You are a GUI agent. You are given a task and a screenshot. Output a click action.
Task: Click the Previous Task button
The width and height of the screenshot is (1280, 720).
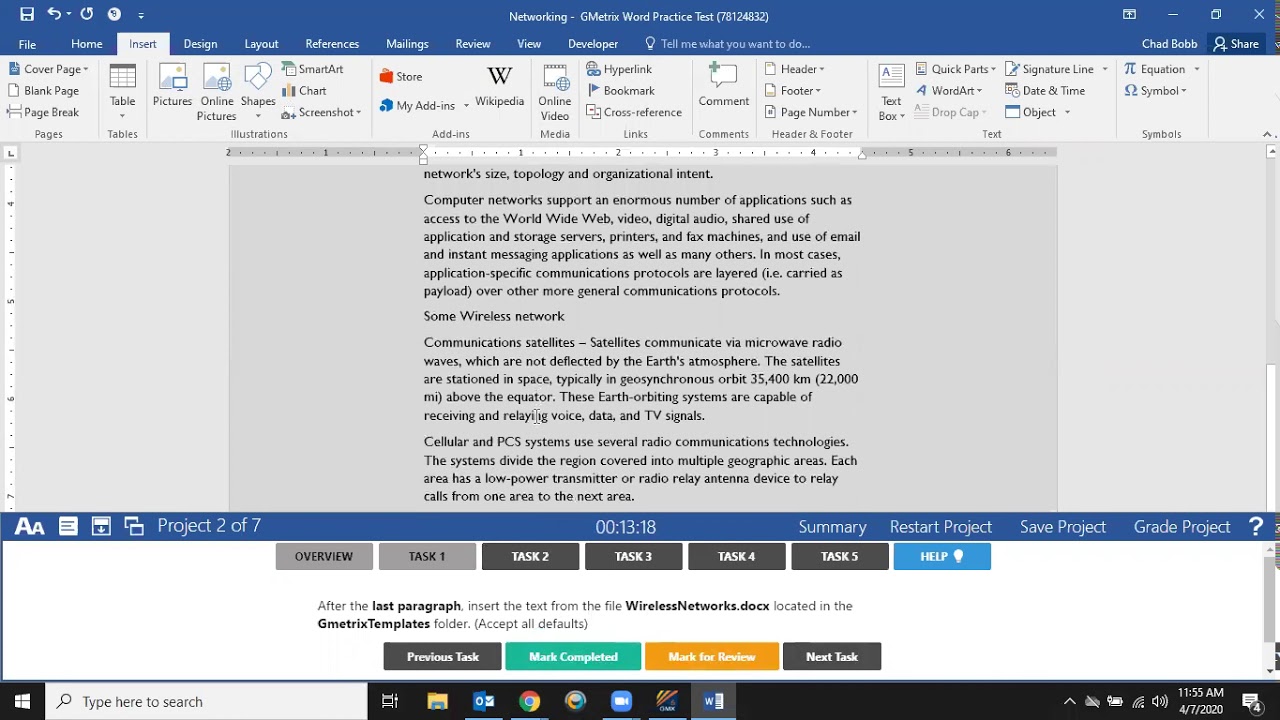tap(443, 657)
